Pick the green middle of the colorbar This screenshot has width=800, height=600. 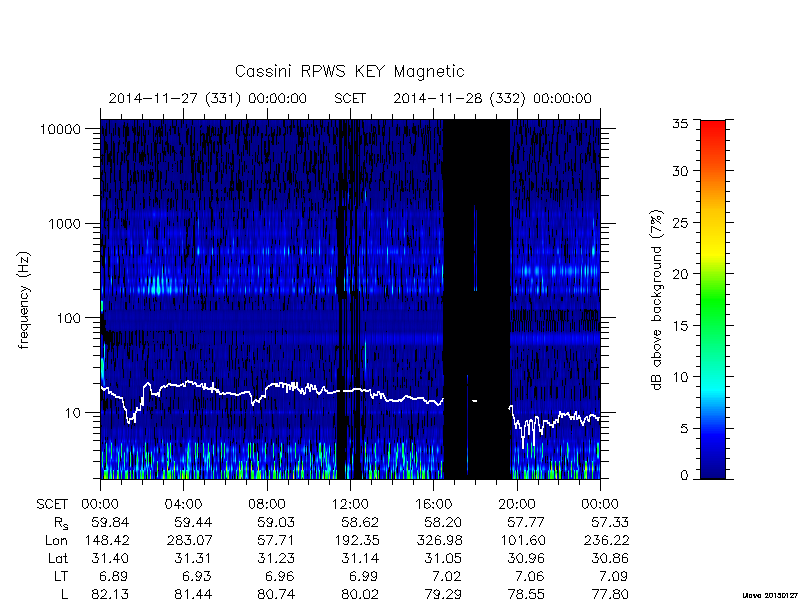click(x=713, y=301)
